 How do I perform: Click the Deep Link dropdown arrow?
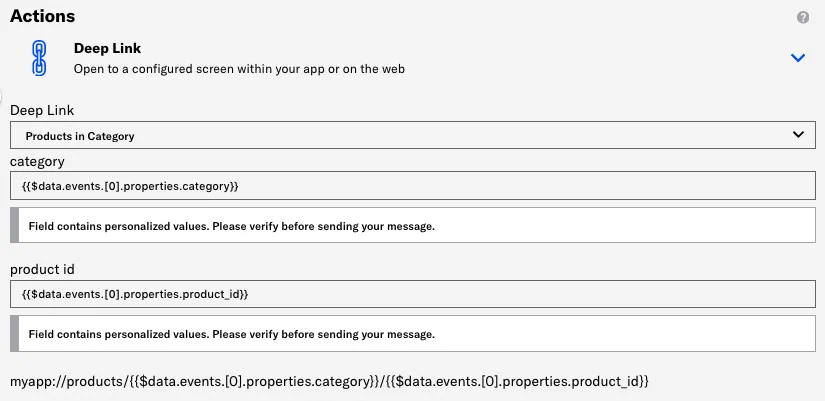point(798,135)
